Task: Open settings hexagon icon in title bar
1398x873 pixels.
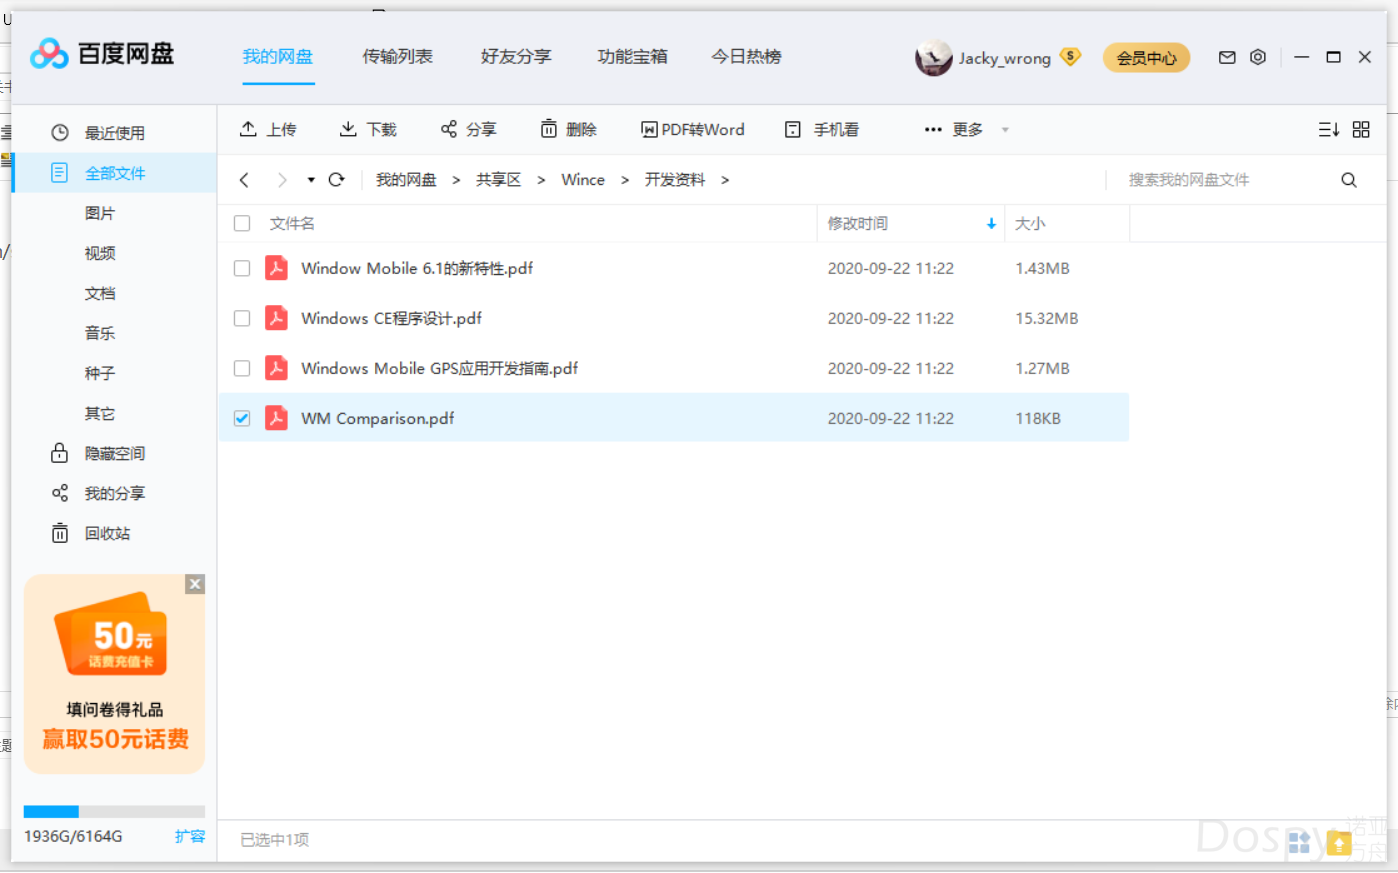Action: (x=1258, y=57)
